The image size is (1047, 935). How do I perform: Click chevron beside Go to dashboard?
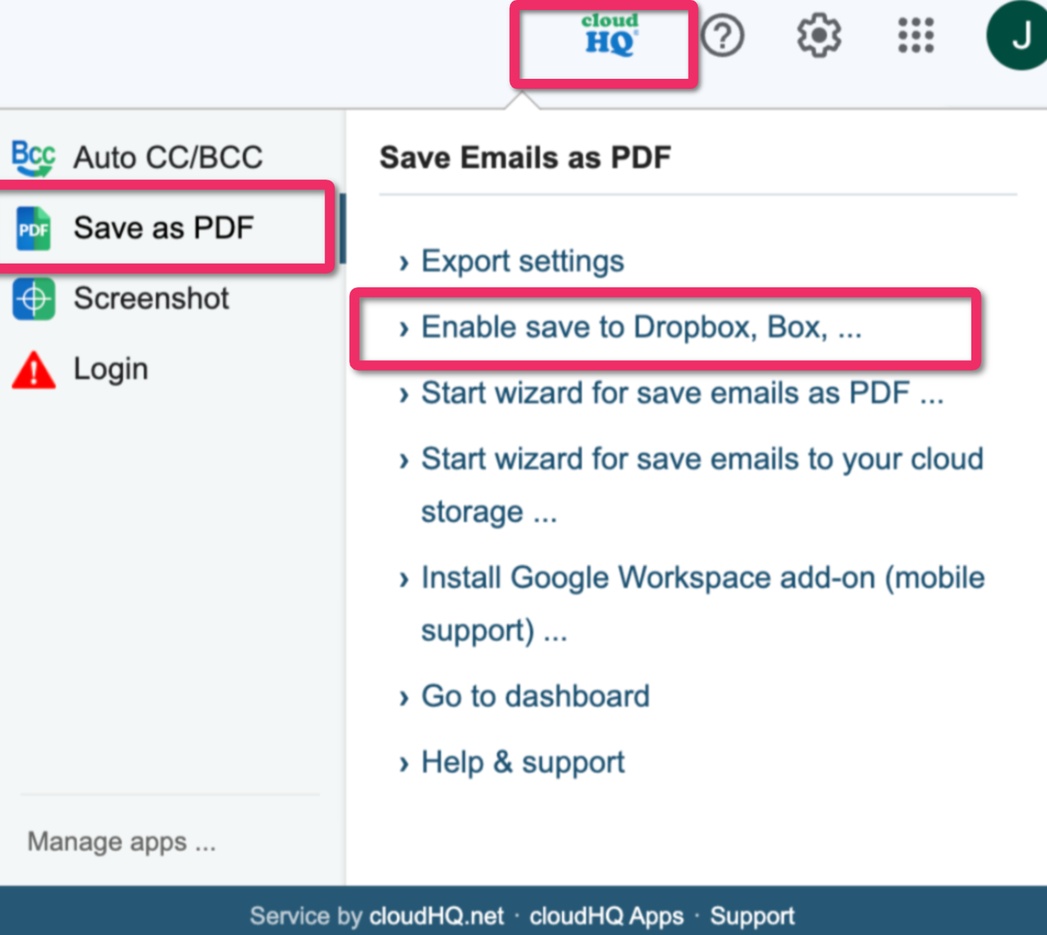[x=403, y=697]
